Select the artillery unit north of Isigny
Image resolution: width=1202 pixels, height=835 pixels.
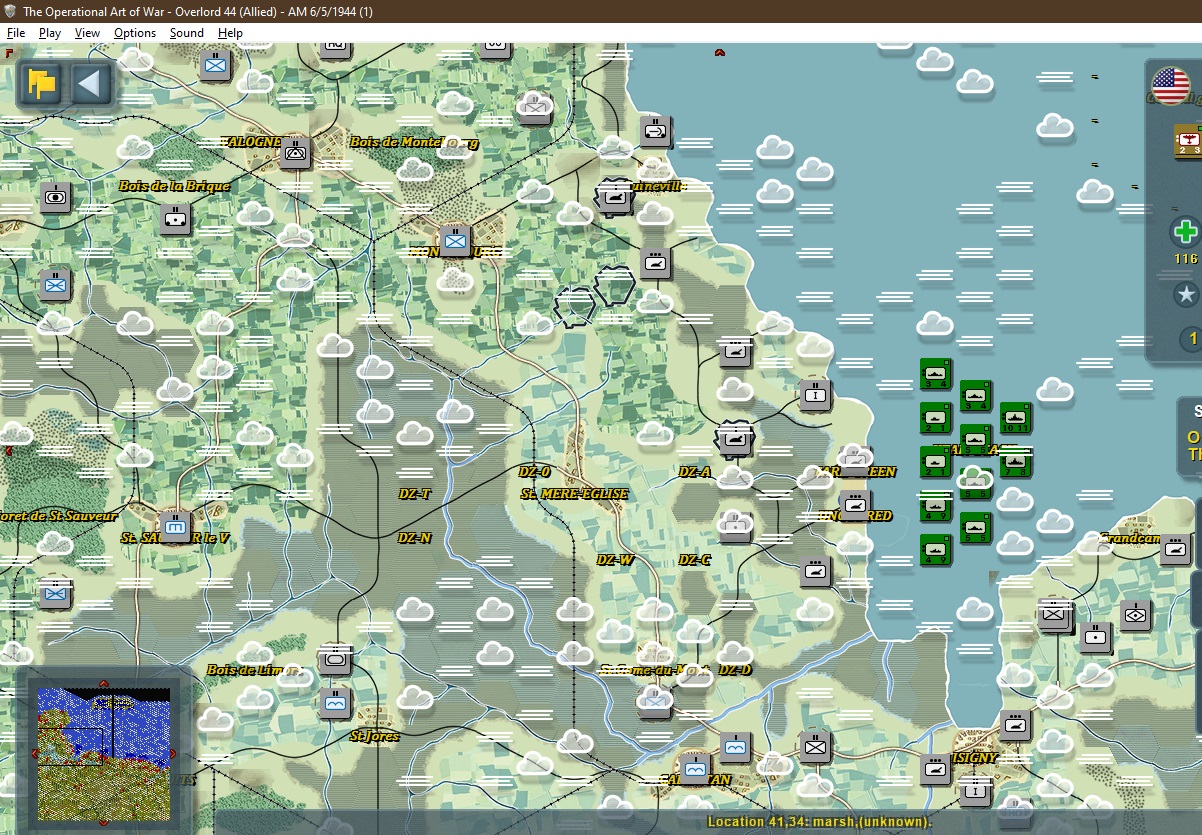pos(1015,724)
